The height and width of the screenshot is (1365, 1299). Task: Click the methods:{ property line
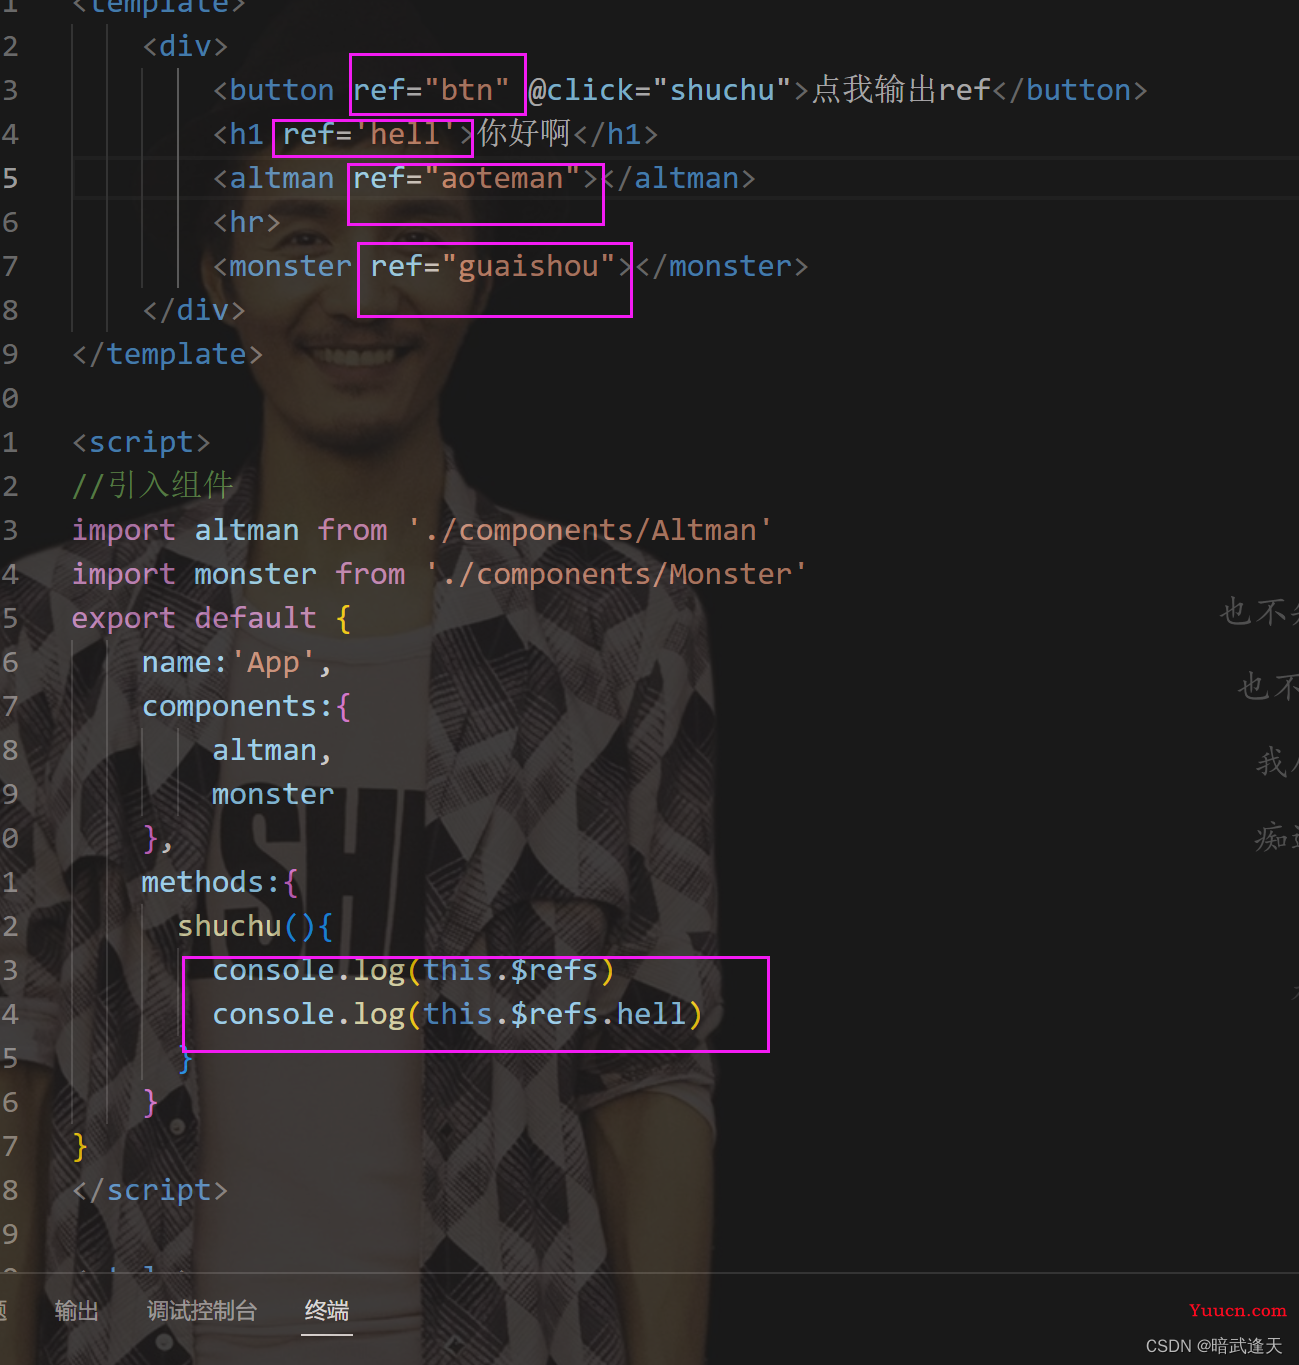click(x=220, y=882)
